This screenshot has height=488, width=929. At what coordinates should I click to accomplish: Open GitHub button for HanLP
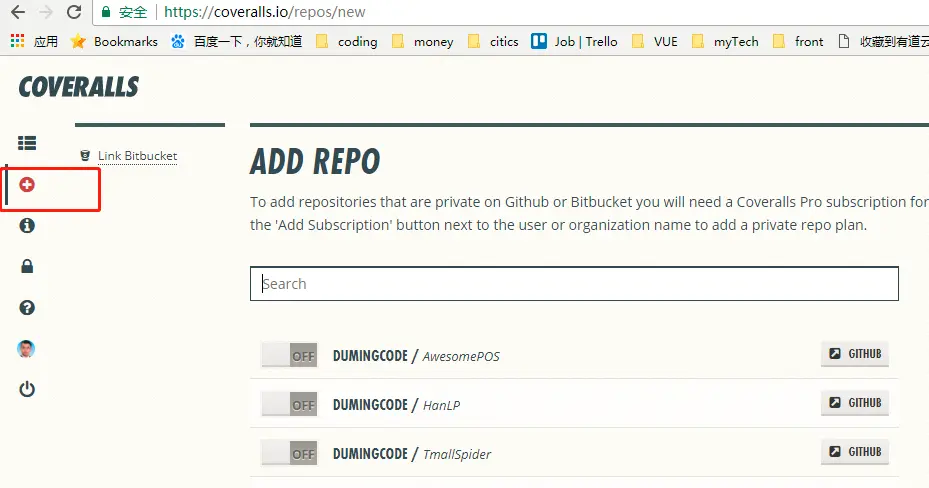coord(854,403)
